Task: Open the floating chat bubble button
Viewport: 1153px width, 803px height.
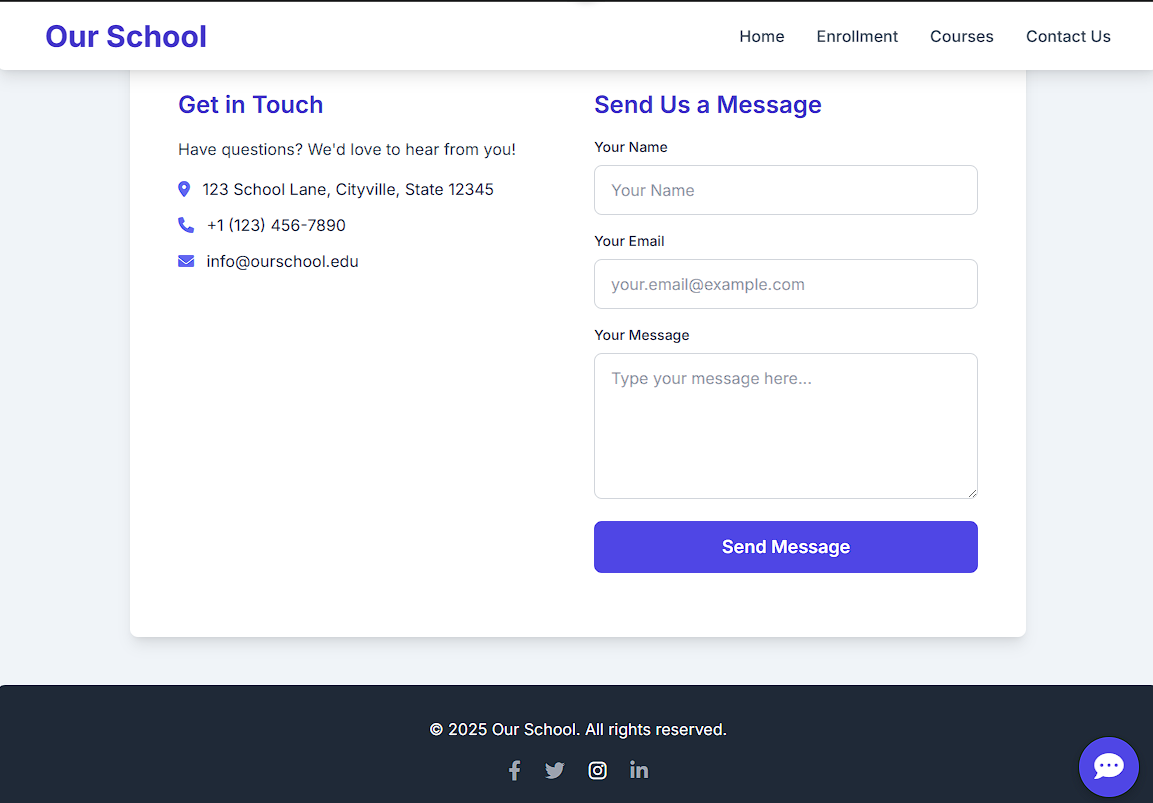Action: coord(1108,767)
